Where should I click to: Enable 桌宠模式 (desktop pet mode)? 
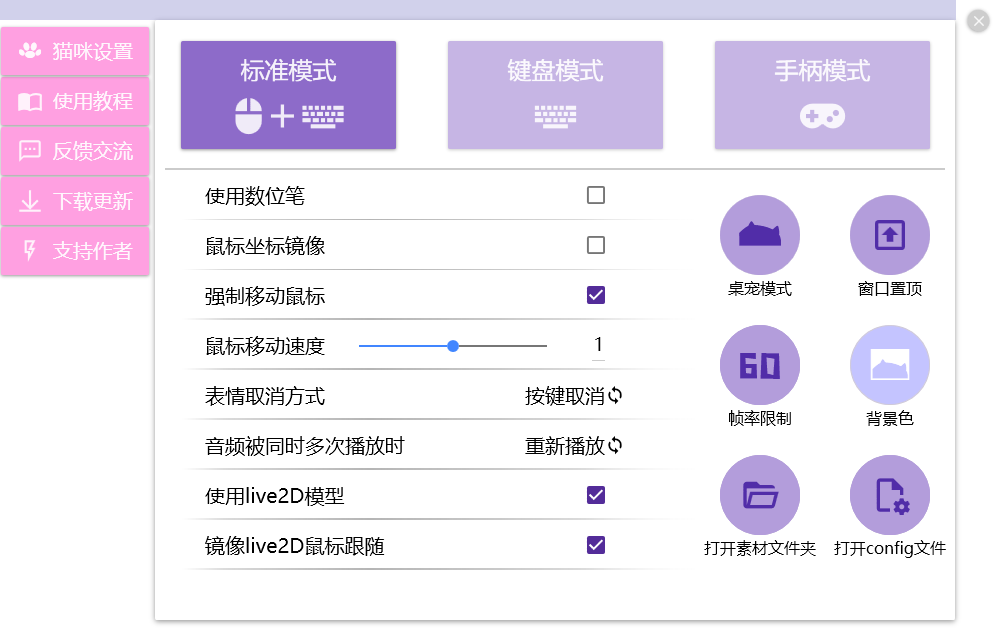point(760,232)
